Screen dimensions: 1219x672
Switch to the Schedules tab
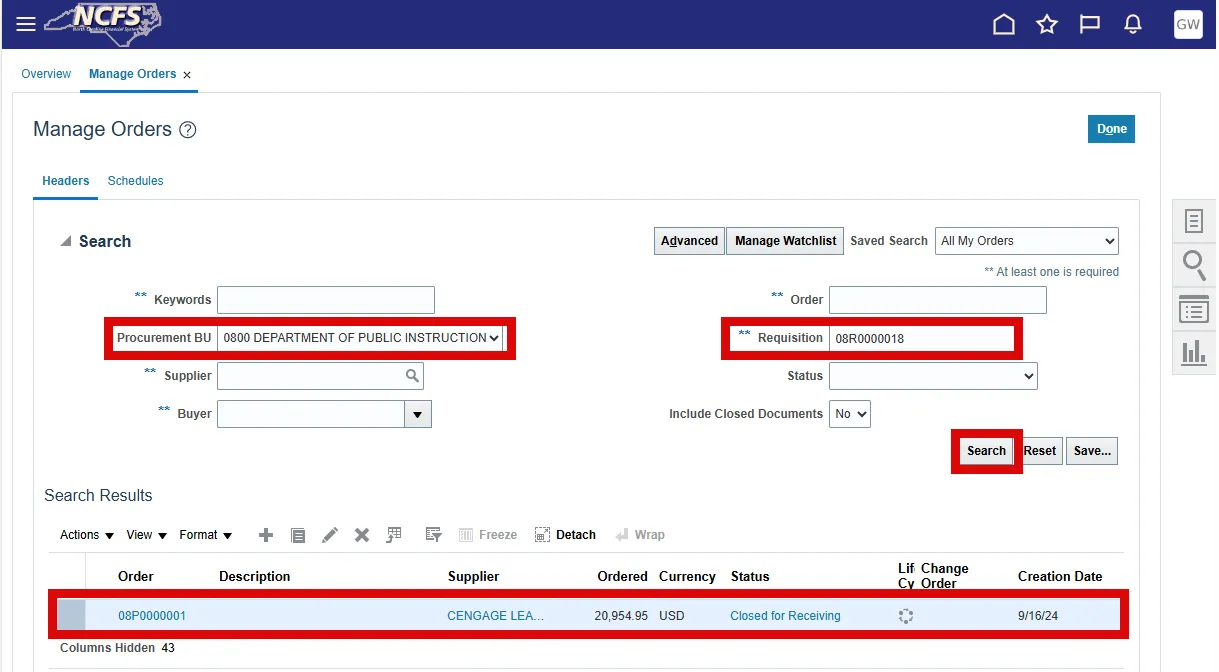(x=135, y=181)
